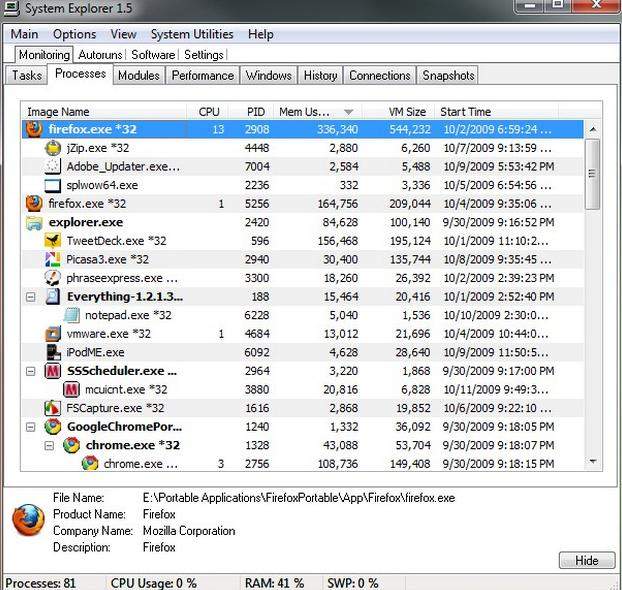622x590 pixels.
Task: Click the Mozilla Corporation company name
Action: click(189, 531)
